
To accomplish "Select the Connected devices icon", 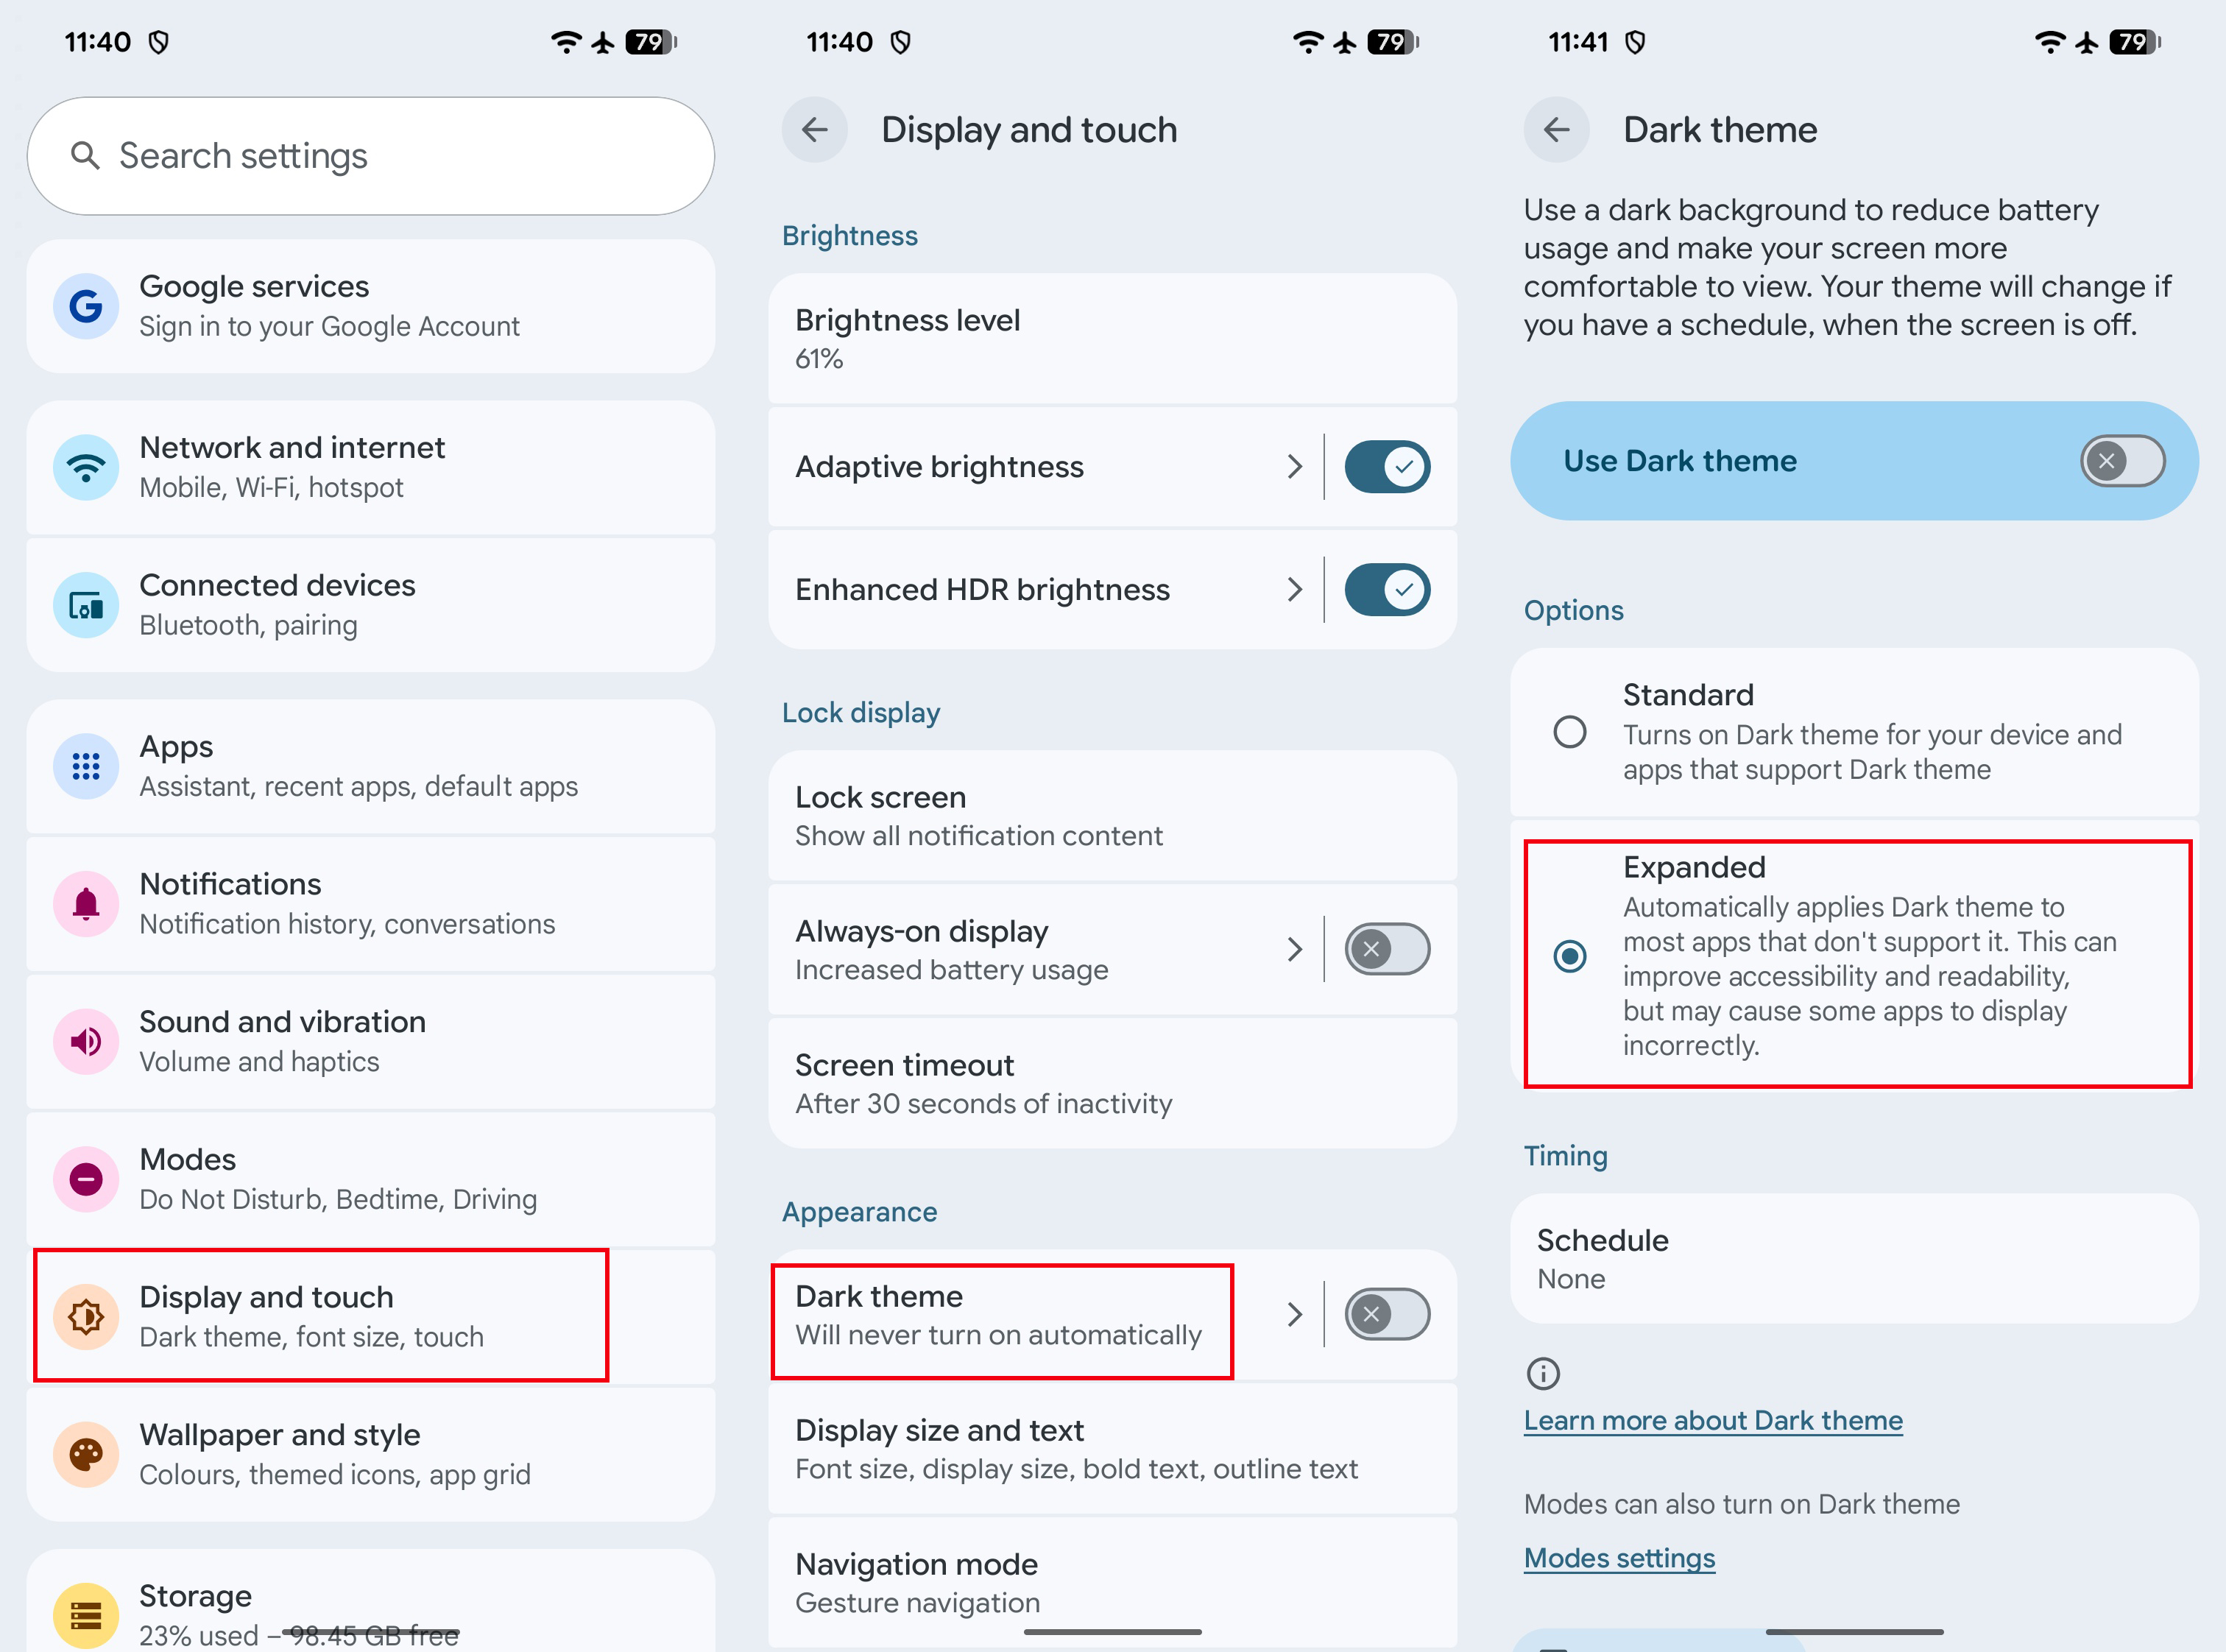I will 87,605.
